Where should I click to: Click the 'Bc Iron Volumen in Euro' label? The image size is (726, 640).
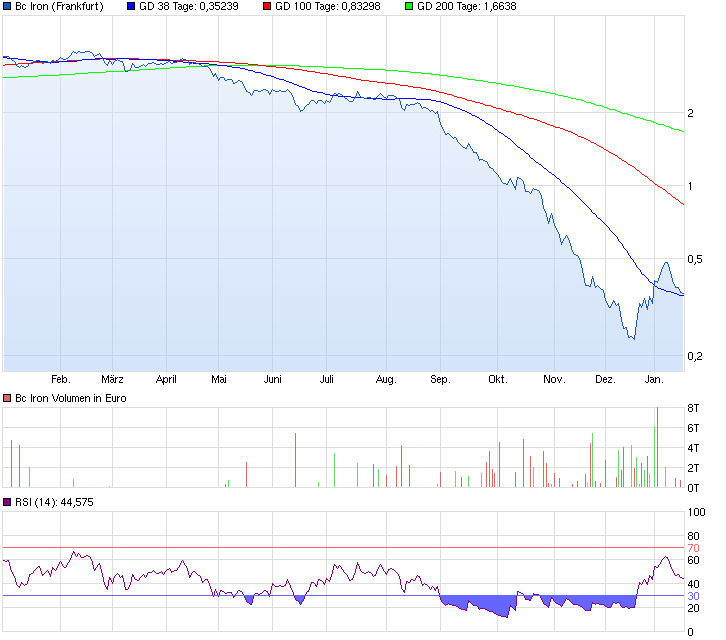click(70, 398)
